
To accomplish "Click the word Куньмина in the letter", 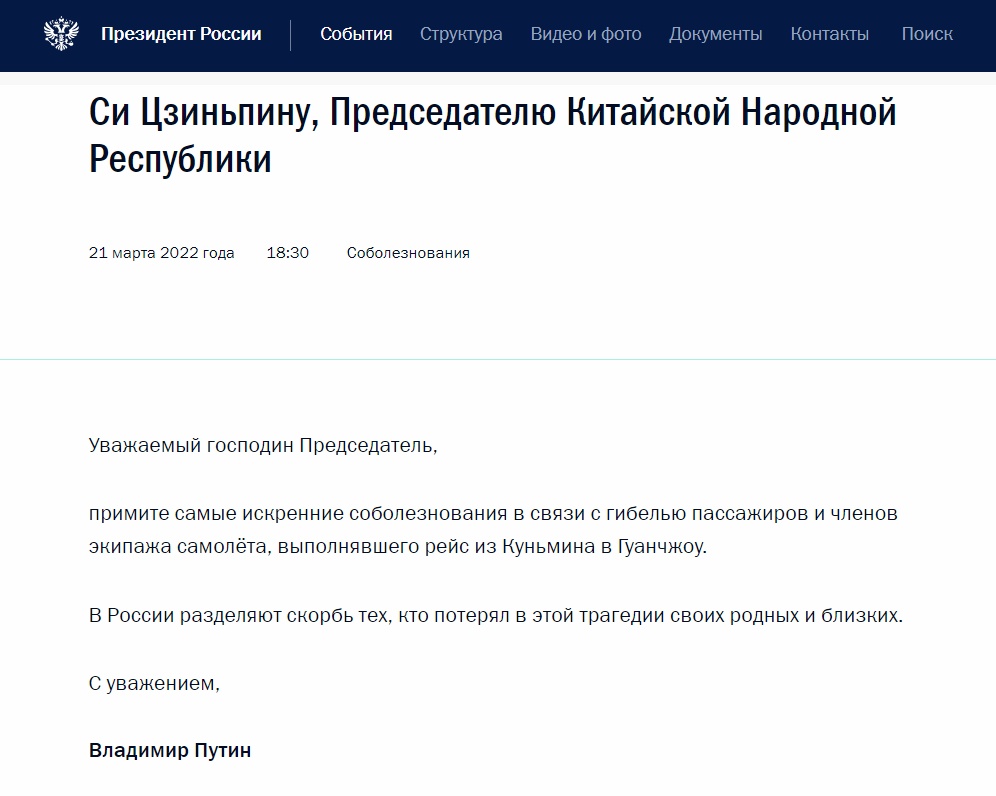I will tap(558, 547).
